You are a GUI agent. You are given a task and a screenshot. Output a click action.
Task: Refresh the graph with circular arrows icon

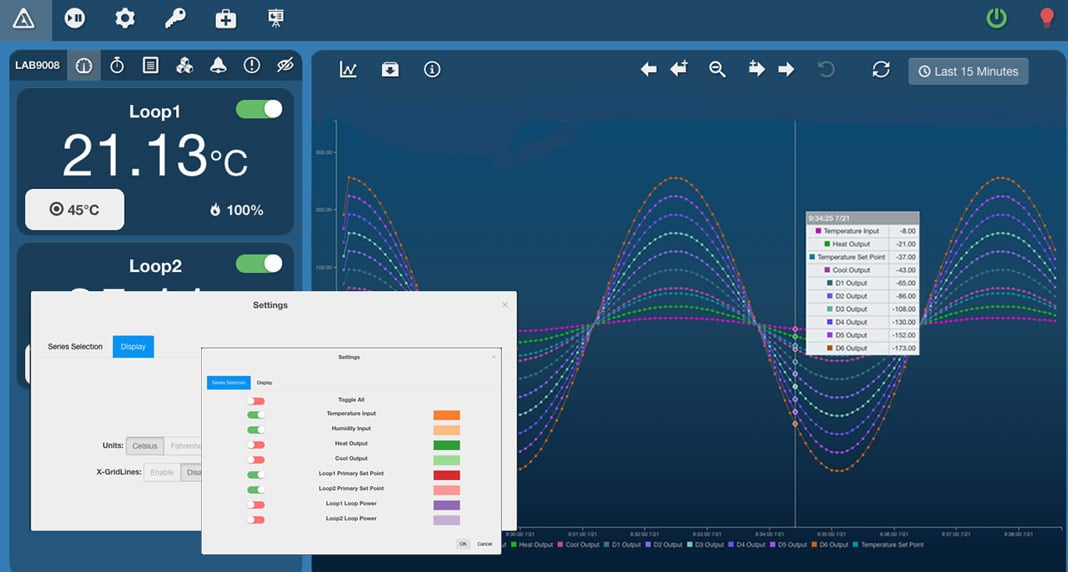(881, 69)
